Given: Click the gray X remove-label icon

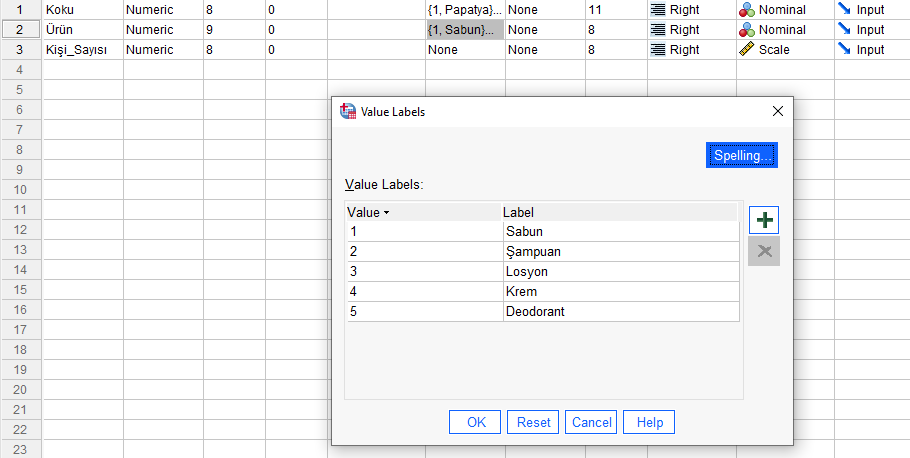Looking at the screenshot, I should pyautogui.click(x=764, y=251).
